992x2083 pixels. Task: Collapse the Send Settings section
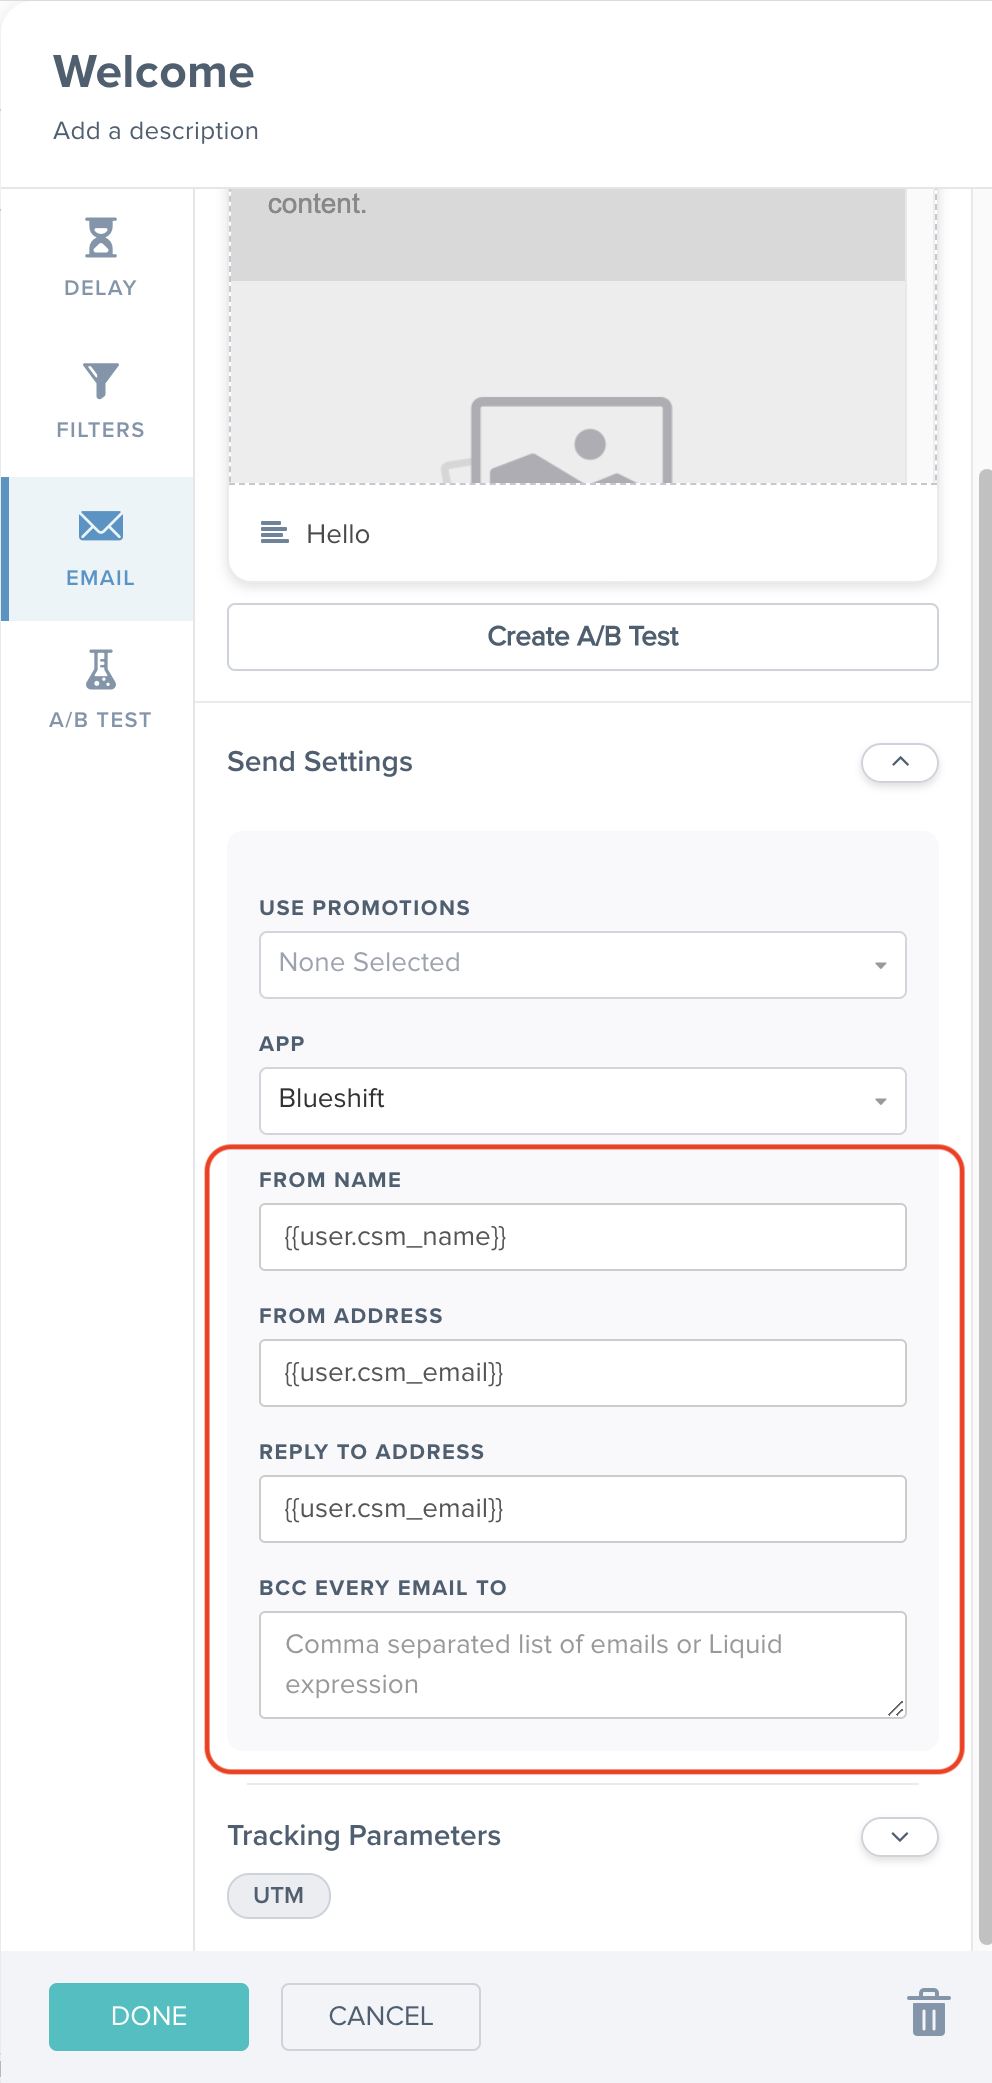click(898, 762)
